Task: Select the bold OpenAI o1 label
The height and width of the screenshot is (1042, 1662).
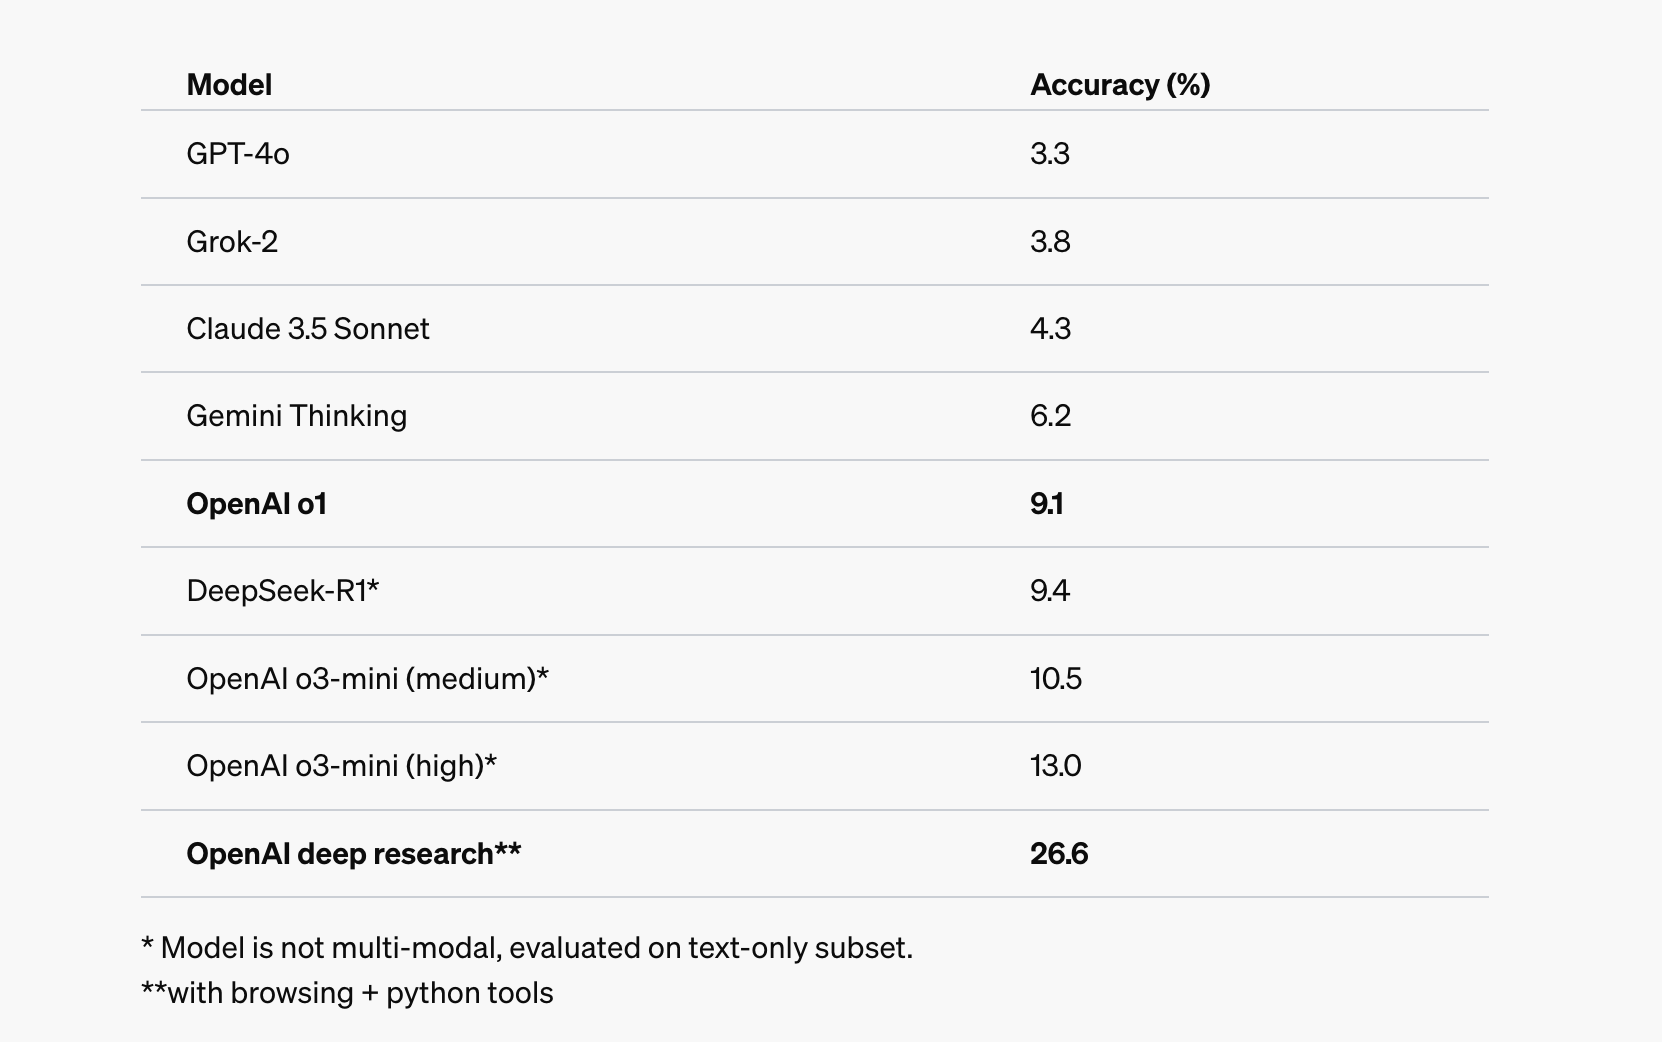Action: click(x=257, y=504)
